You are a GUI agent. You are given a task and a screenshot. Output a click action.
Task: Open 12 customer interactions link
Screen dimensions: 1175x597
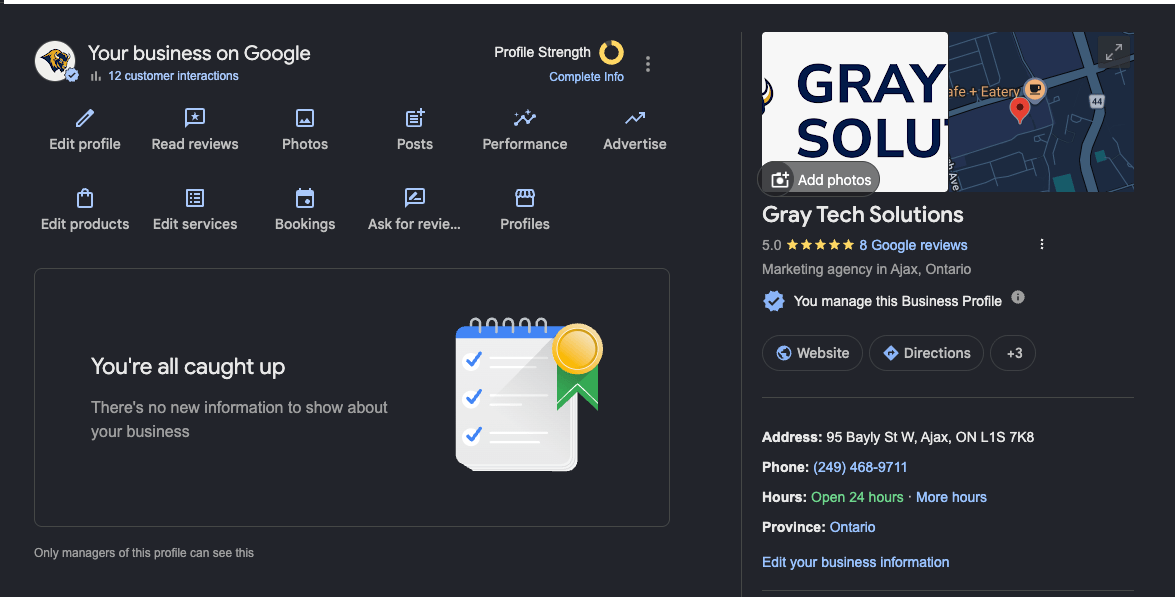pos(173,76)
